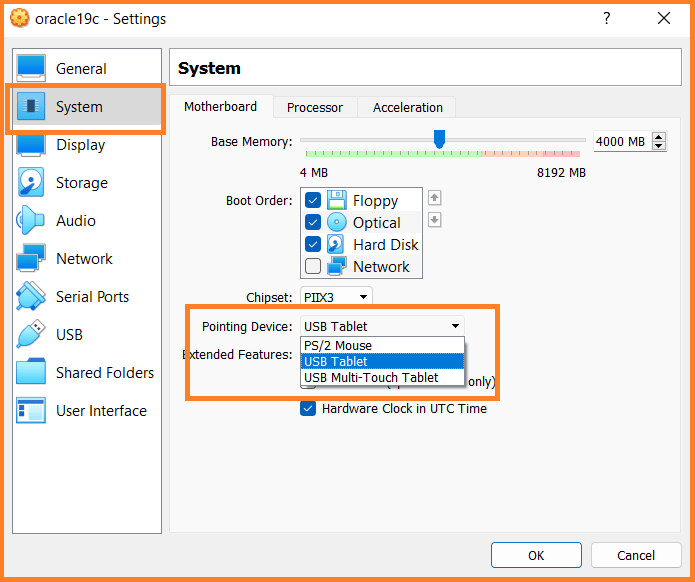695x582 pixels.
Task: Open the Chipset PIIX3 dropdown
Action: point(336,297)
